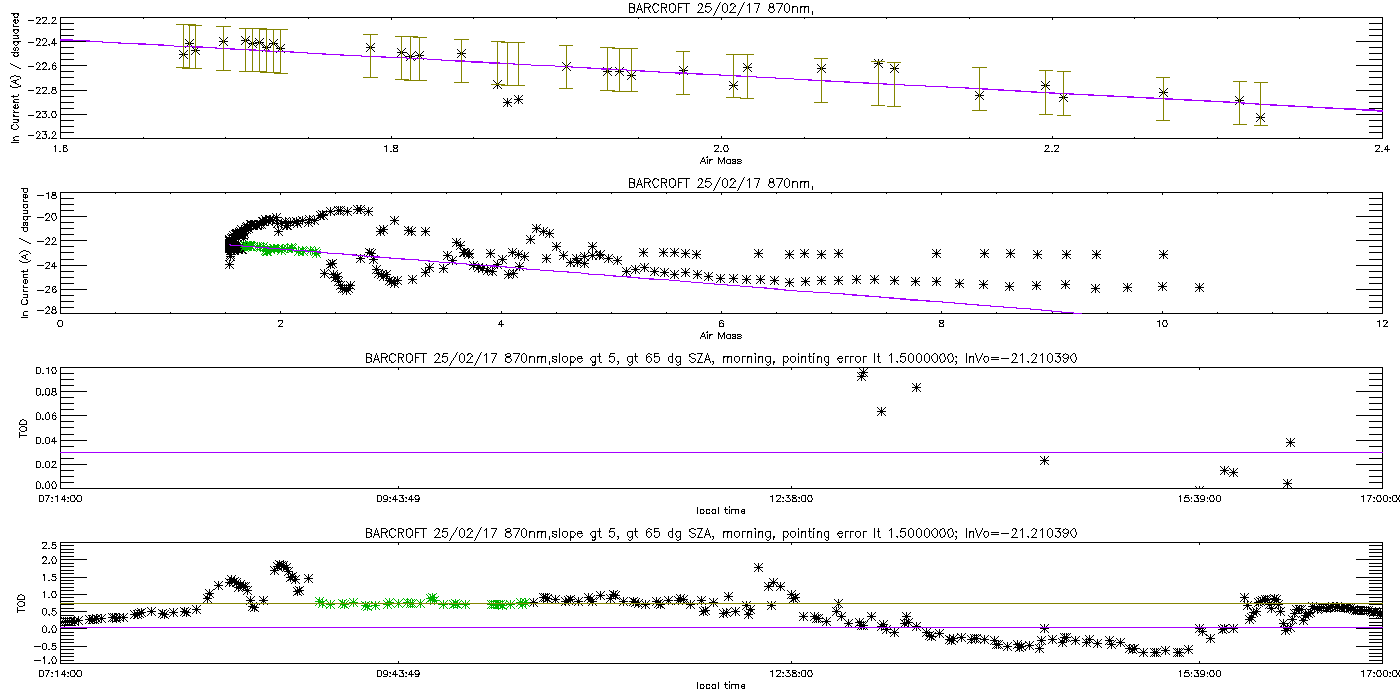Click the rightmost data point in second plot

(x=1199, y=287)
